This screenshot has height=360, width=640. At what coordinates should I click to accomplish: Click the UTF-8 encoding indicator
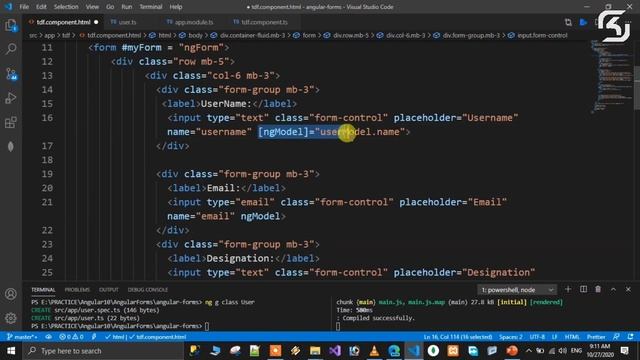point(537,337)
